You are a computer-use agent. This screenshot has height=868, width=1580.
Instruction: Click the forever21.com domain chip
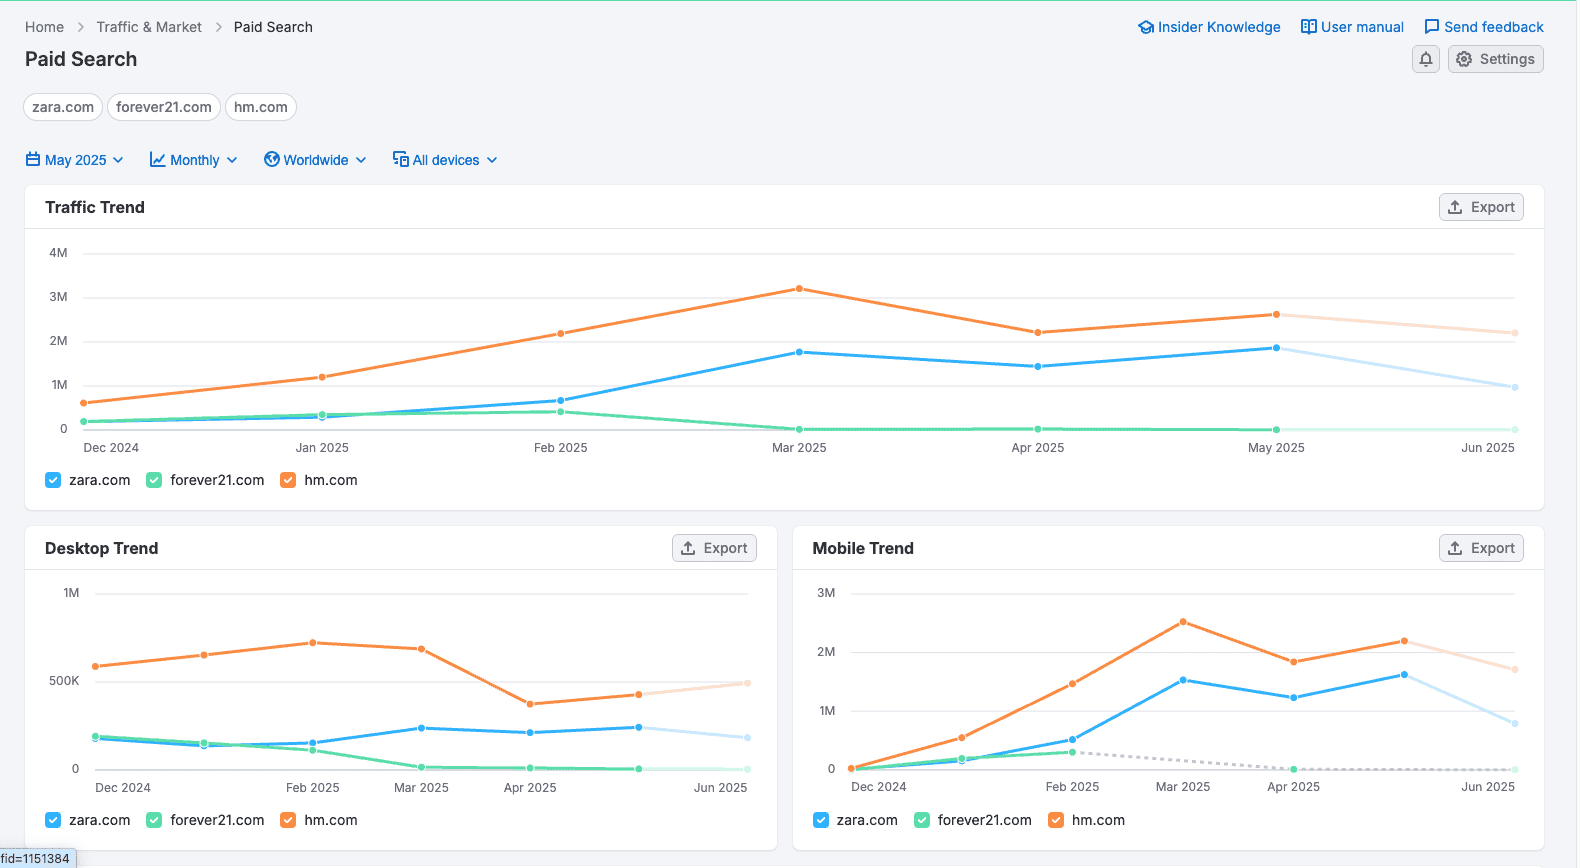[x=164, y=107]
